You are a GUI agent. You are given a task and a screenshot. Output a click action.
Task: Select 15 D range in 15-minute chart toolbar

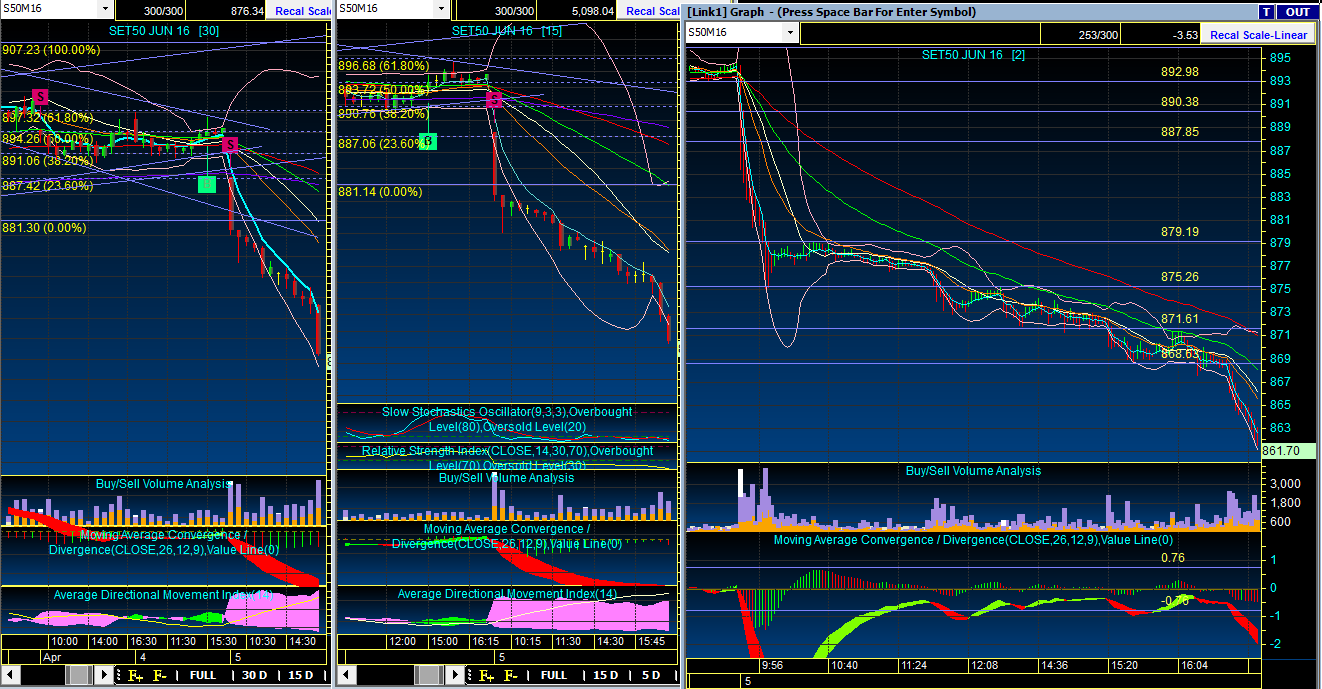(606, 675)
